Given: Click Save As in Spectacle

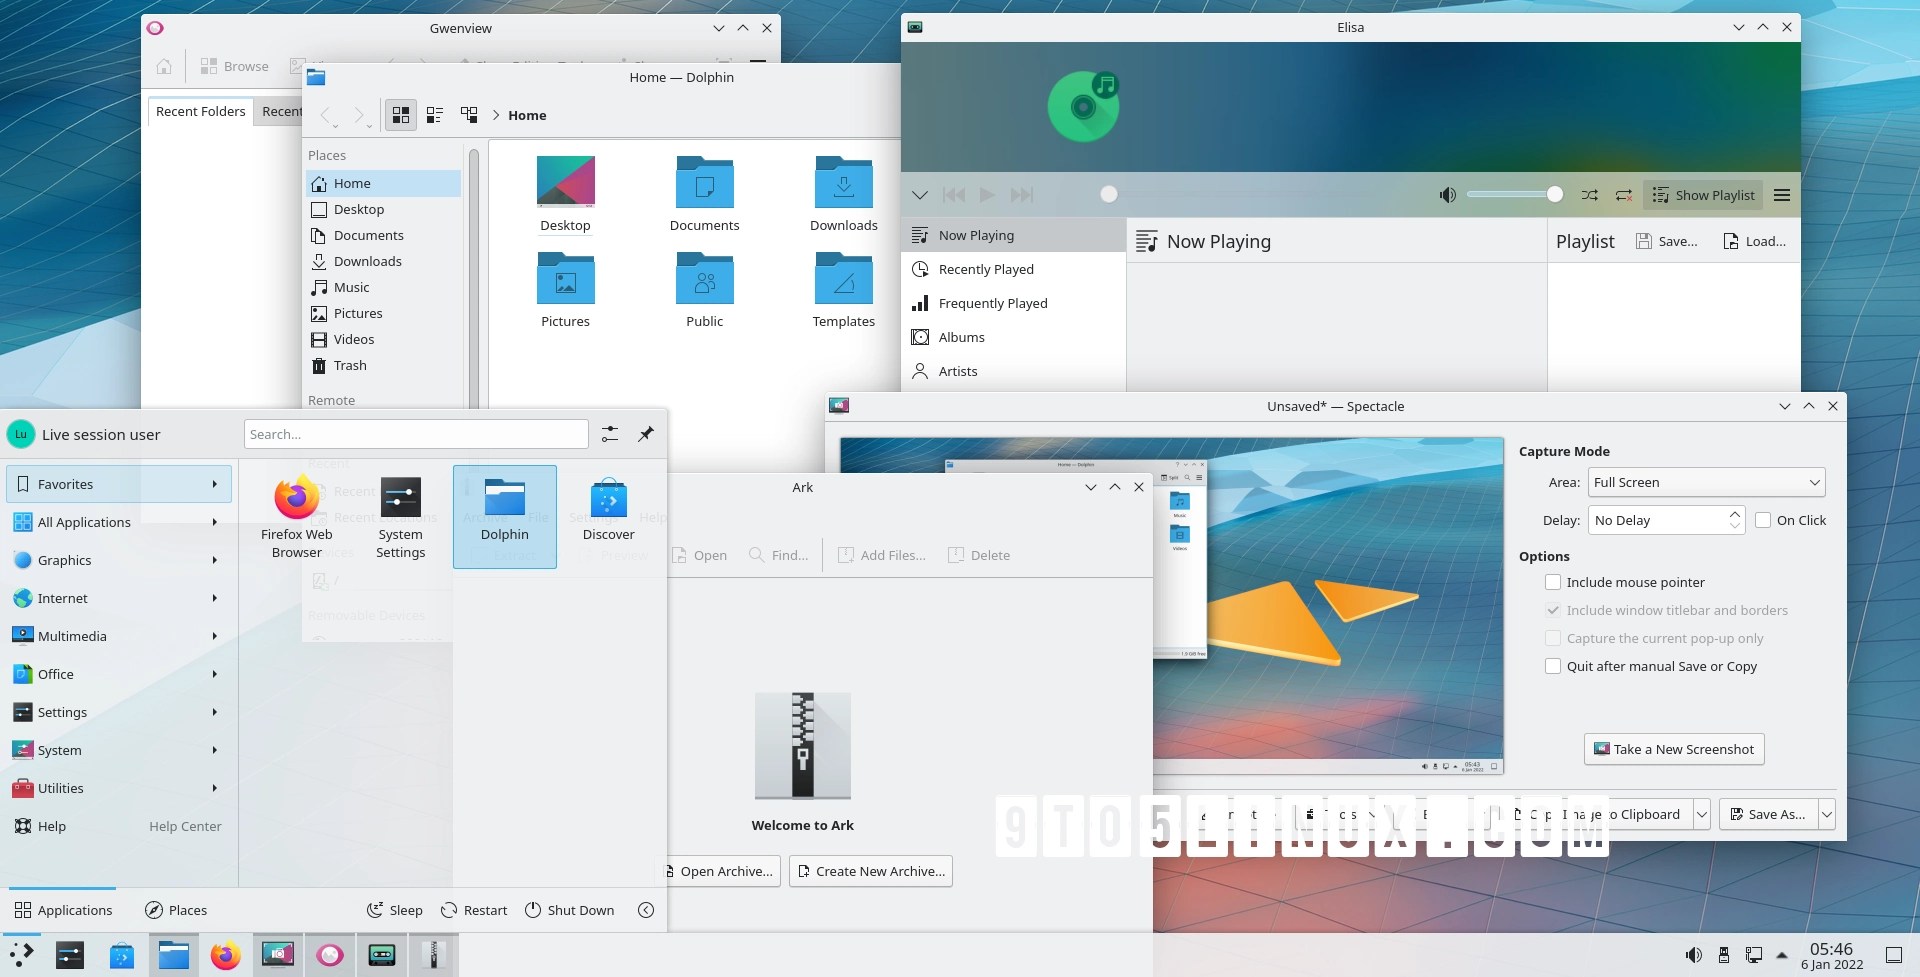Looking at the screenshot, I should pos(1769,814).
